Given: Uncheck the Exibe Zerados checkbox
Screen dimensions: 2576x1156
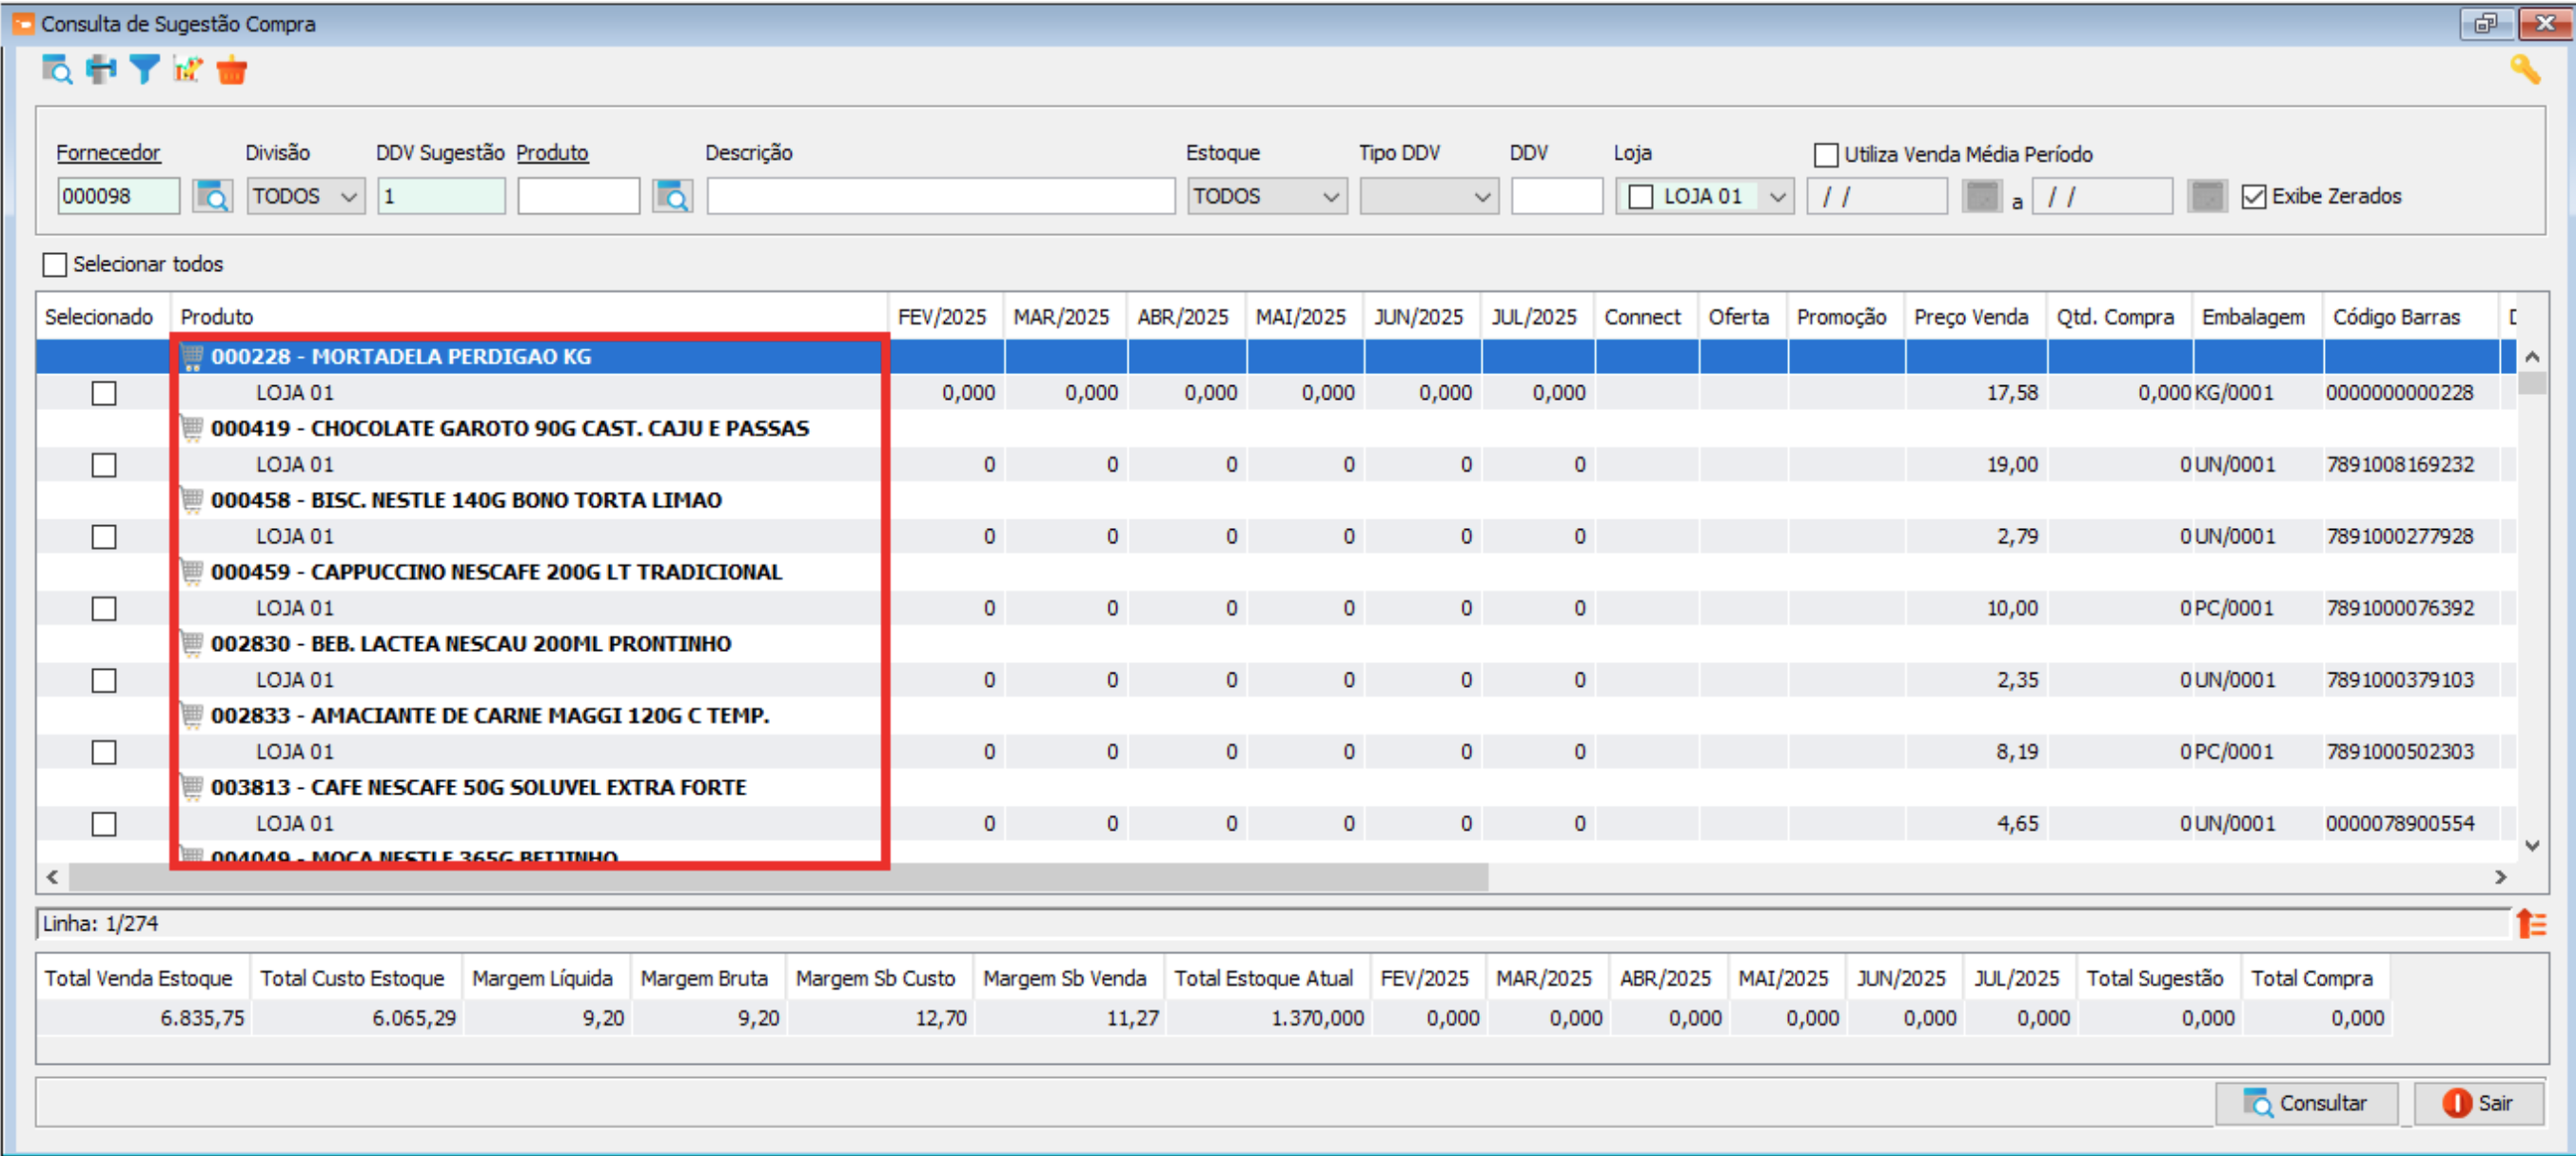Looking at the screenshot, I should tap(2253, 197).
